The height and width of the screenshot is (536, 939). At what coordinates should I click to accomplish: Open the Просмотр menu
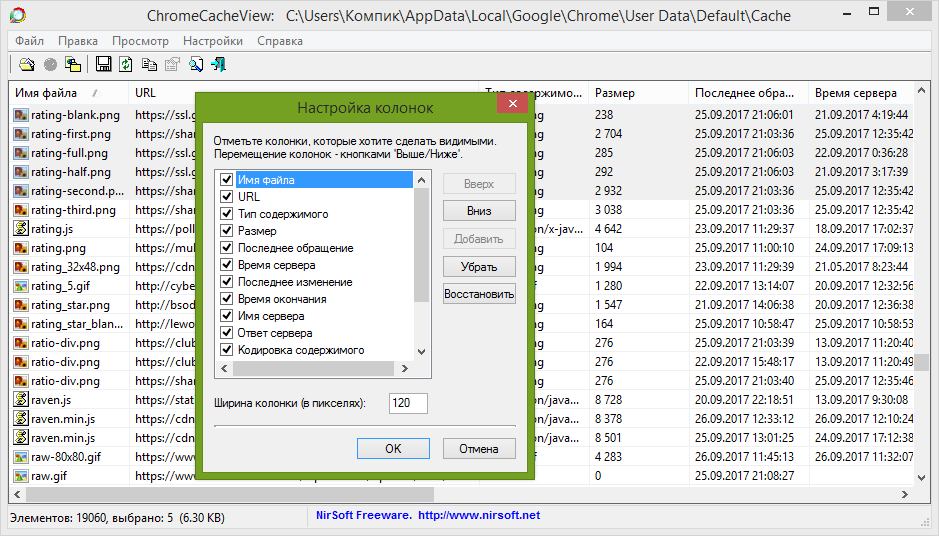coord(140,41)
